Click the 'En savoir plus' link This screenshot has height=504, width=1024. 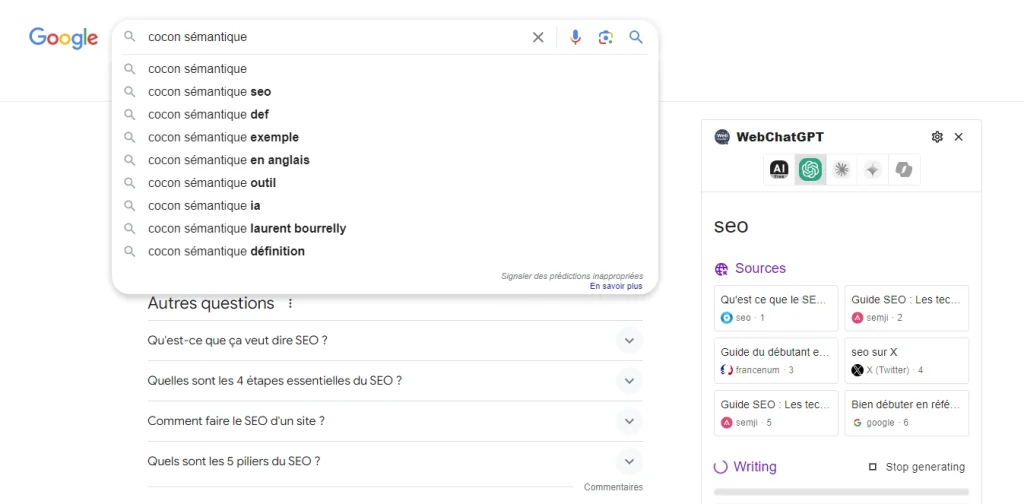tap(616, 286)
